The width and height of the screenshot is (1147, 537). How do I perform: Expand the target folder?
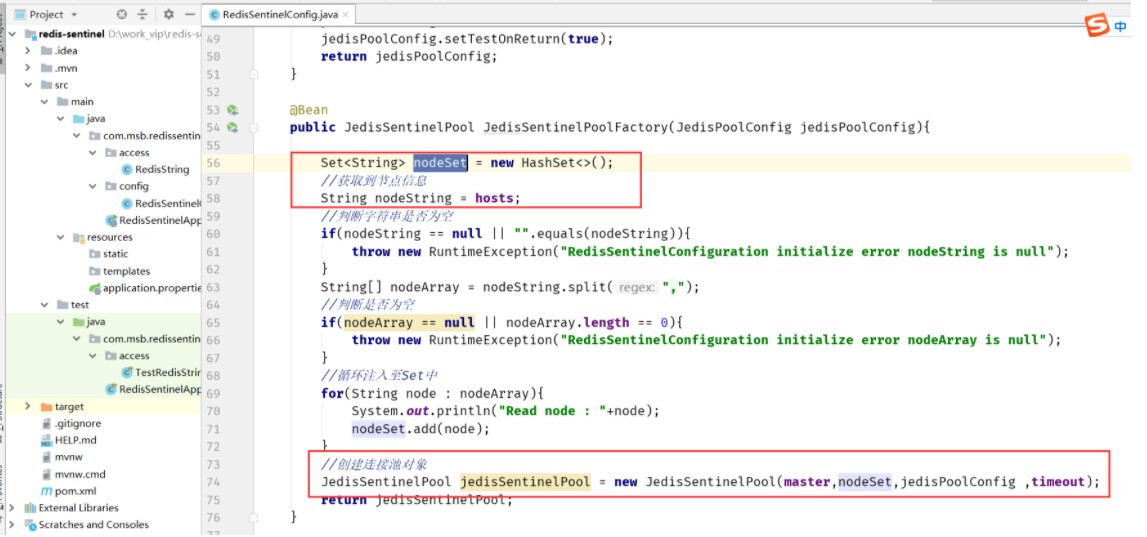(28, 407)
